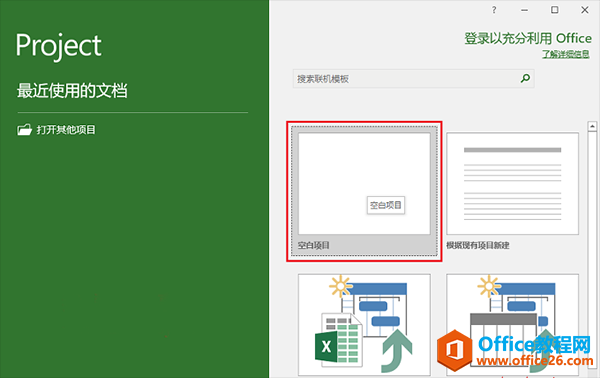Select the 空白项目 blank project thumbnail
Viewport: 600px width, 378px height.
click(x=364, y=184)
